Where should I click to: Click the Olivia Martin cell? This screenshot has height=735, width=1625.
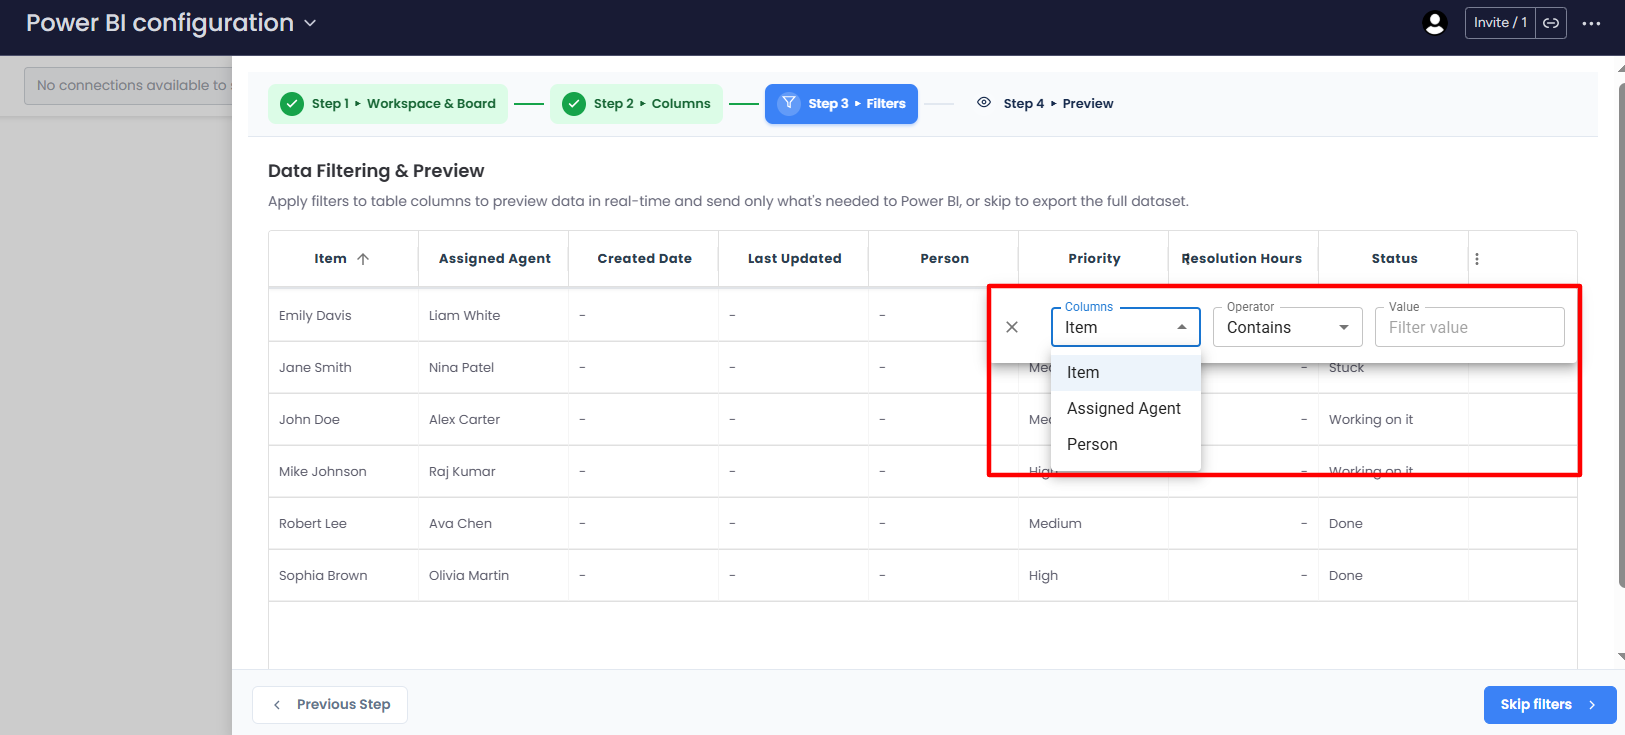tap(494, 576)
